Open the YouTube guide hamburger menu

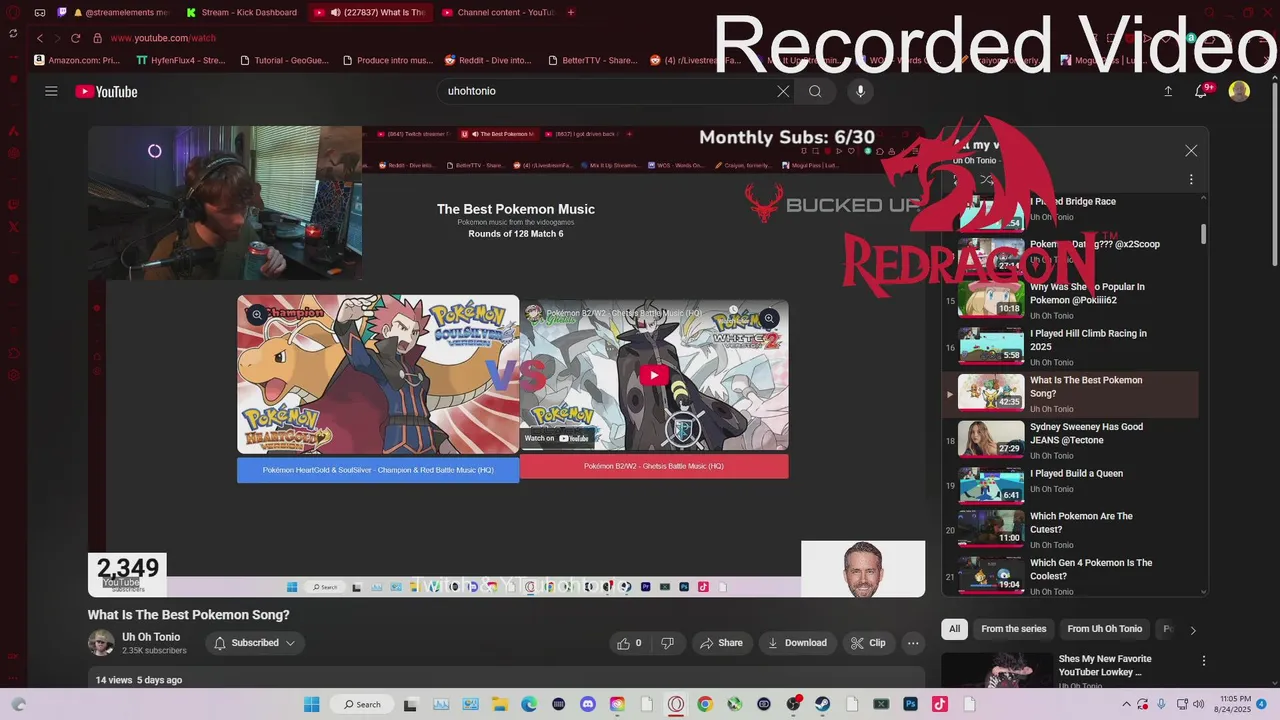pyautogui.click(x=51, y=91)
